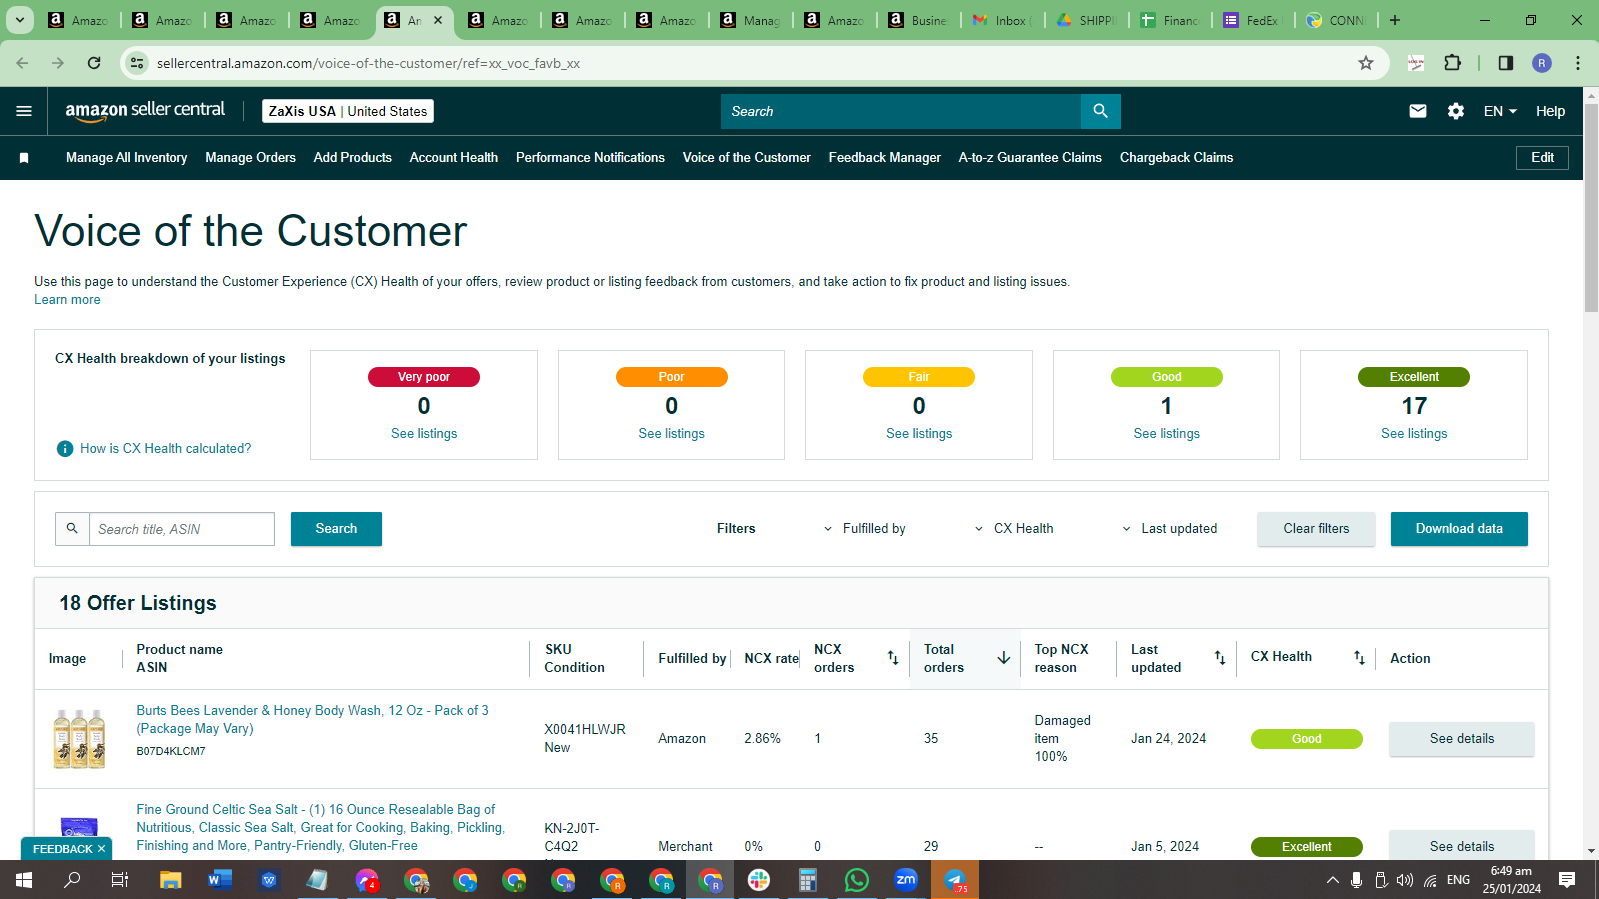Show hidden system tray icons
The image size is (1599, 899).
pyautogui.click(x=1332, y=880)
